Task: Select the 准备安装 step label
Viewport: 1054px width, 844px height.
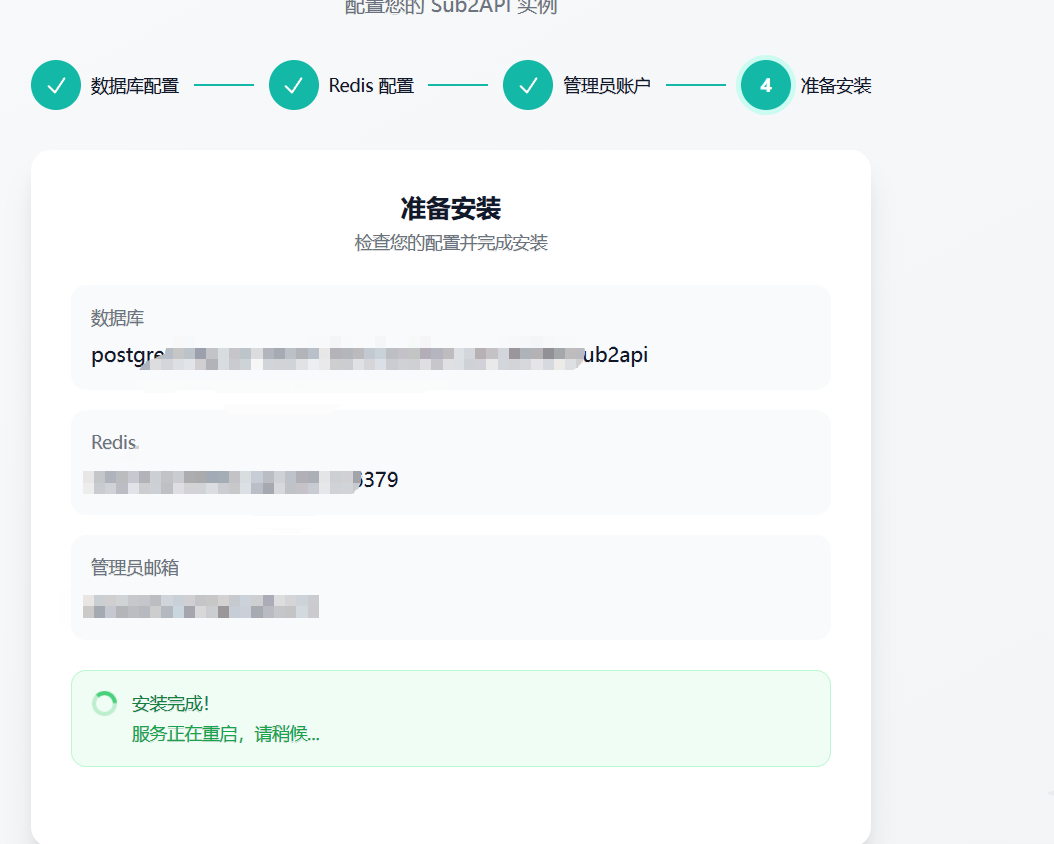Action: tap(836, 86)
